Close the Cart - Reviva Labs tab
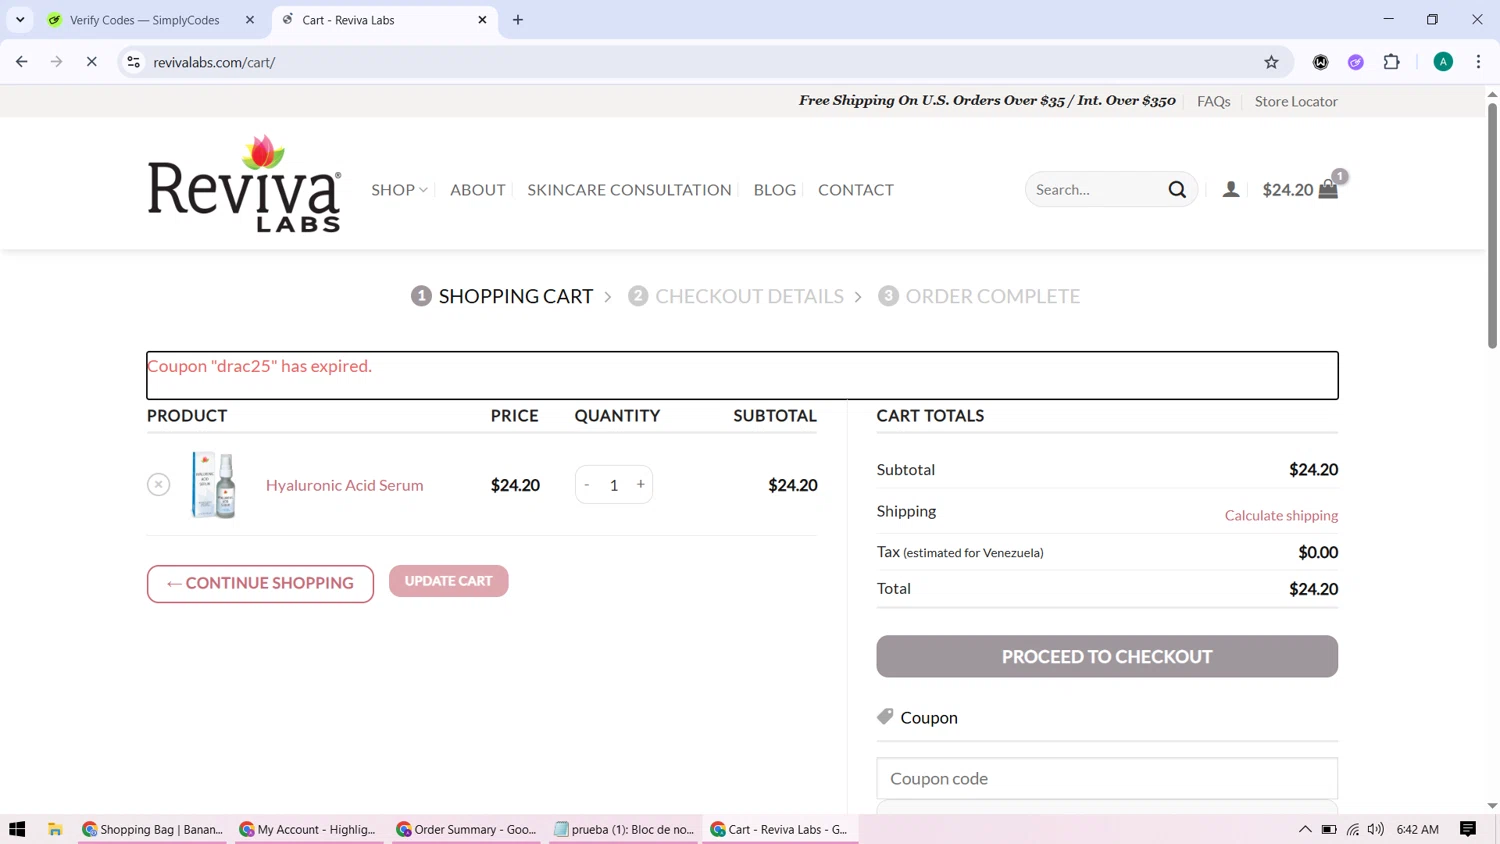This screenshot has width=1500, height=844. [482, 20]
